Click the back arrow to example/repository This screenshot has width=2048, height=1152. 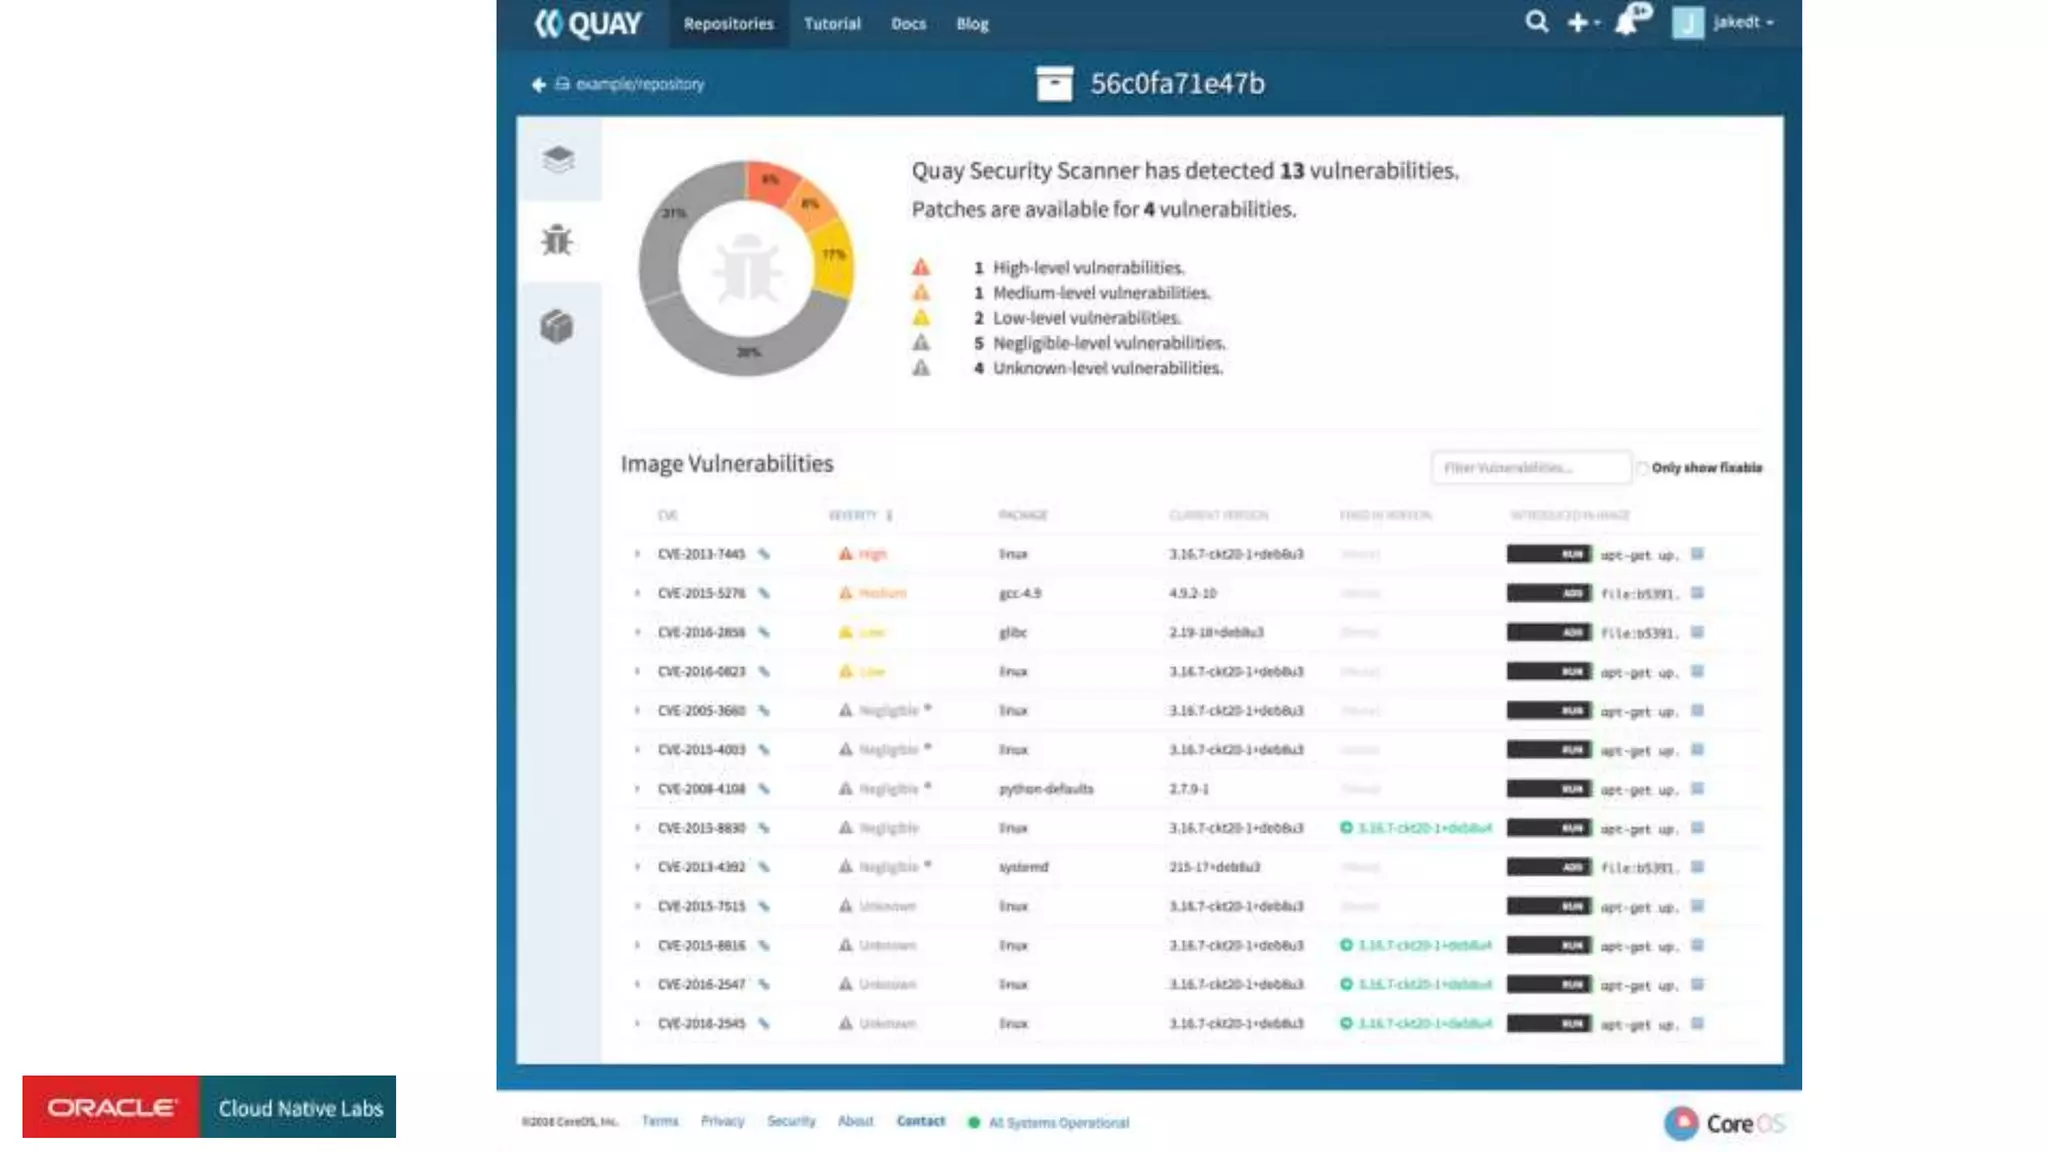pyautogui.click(x=538, y=85)
